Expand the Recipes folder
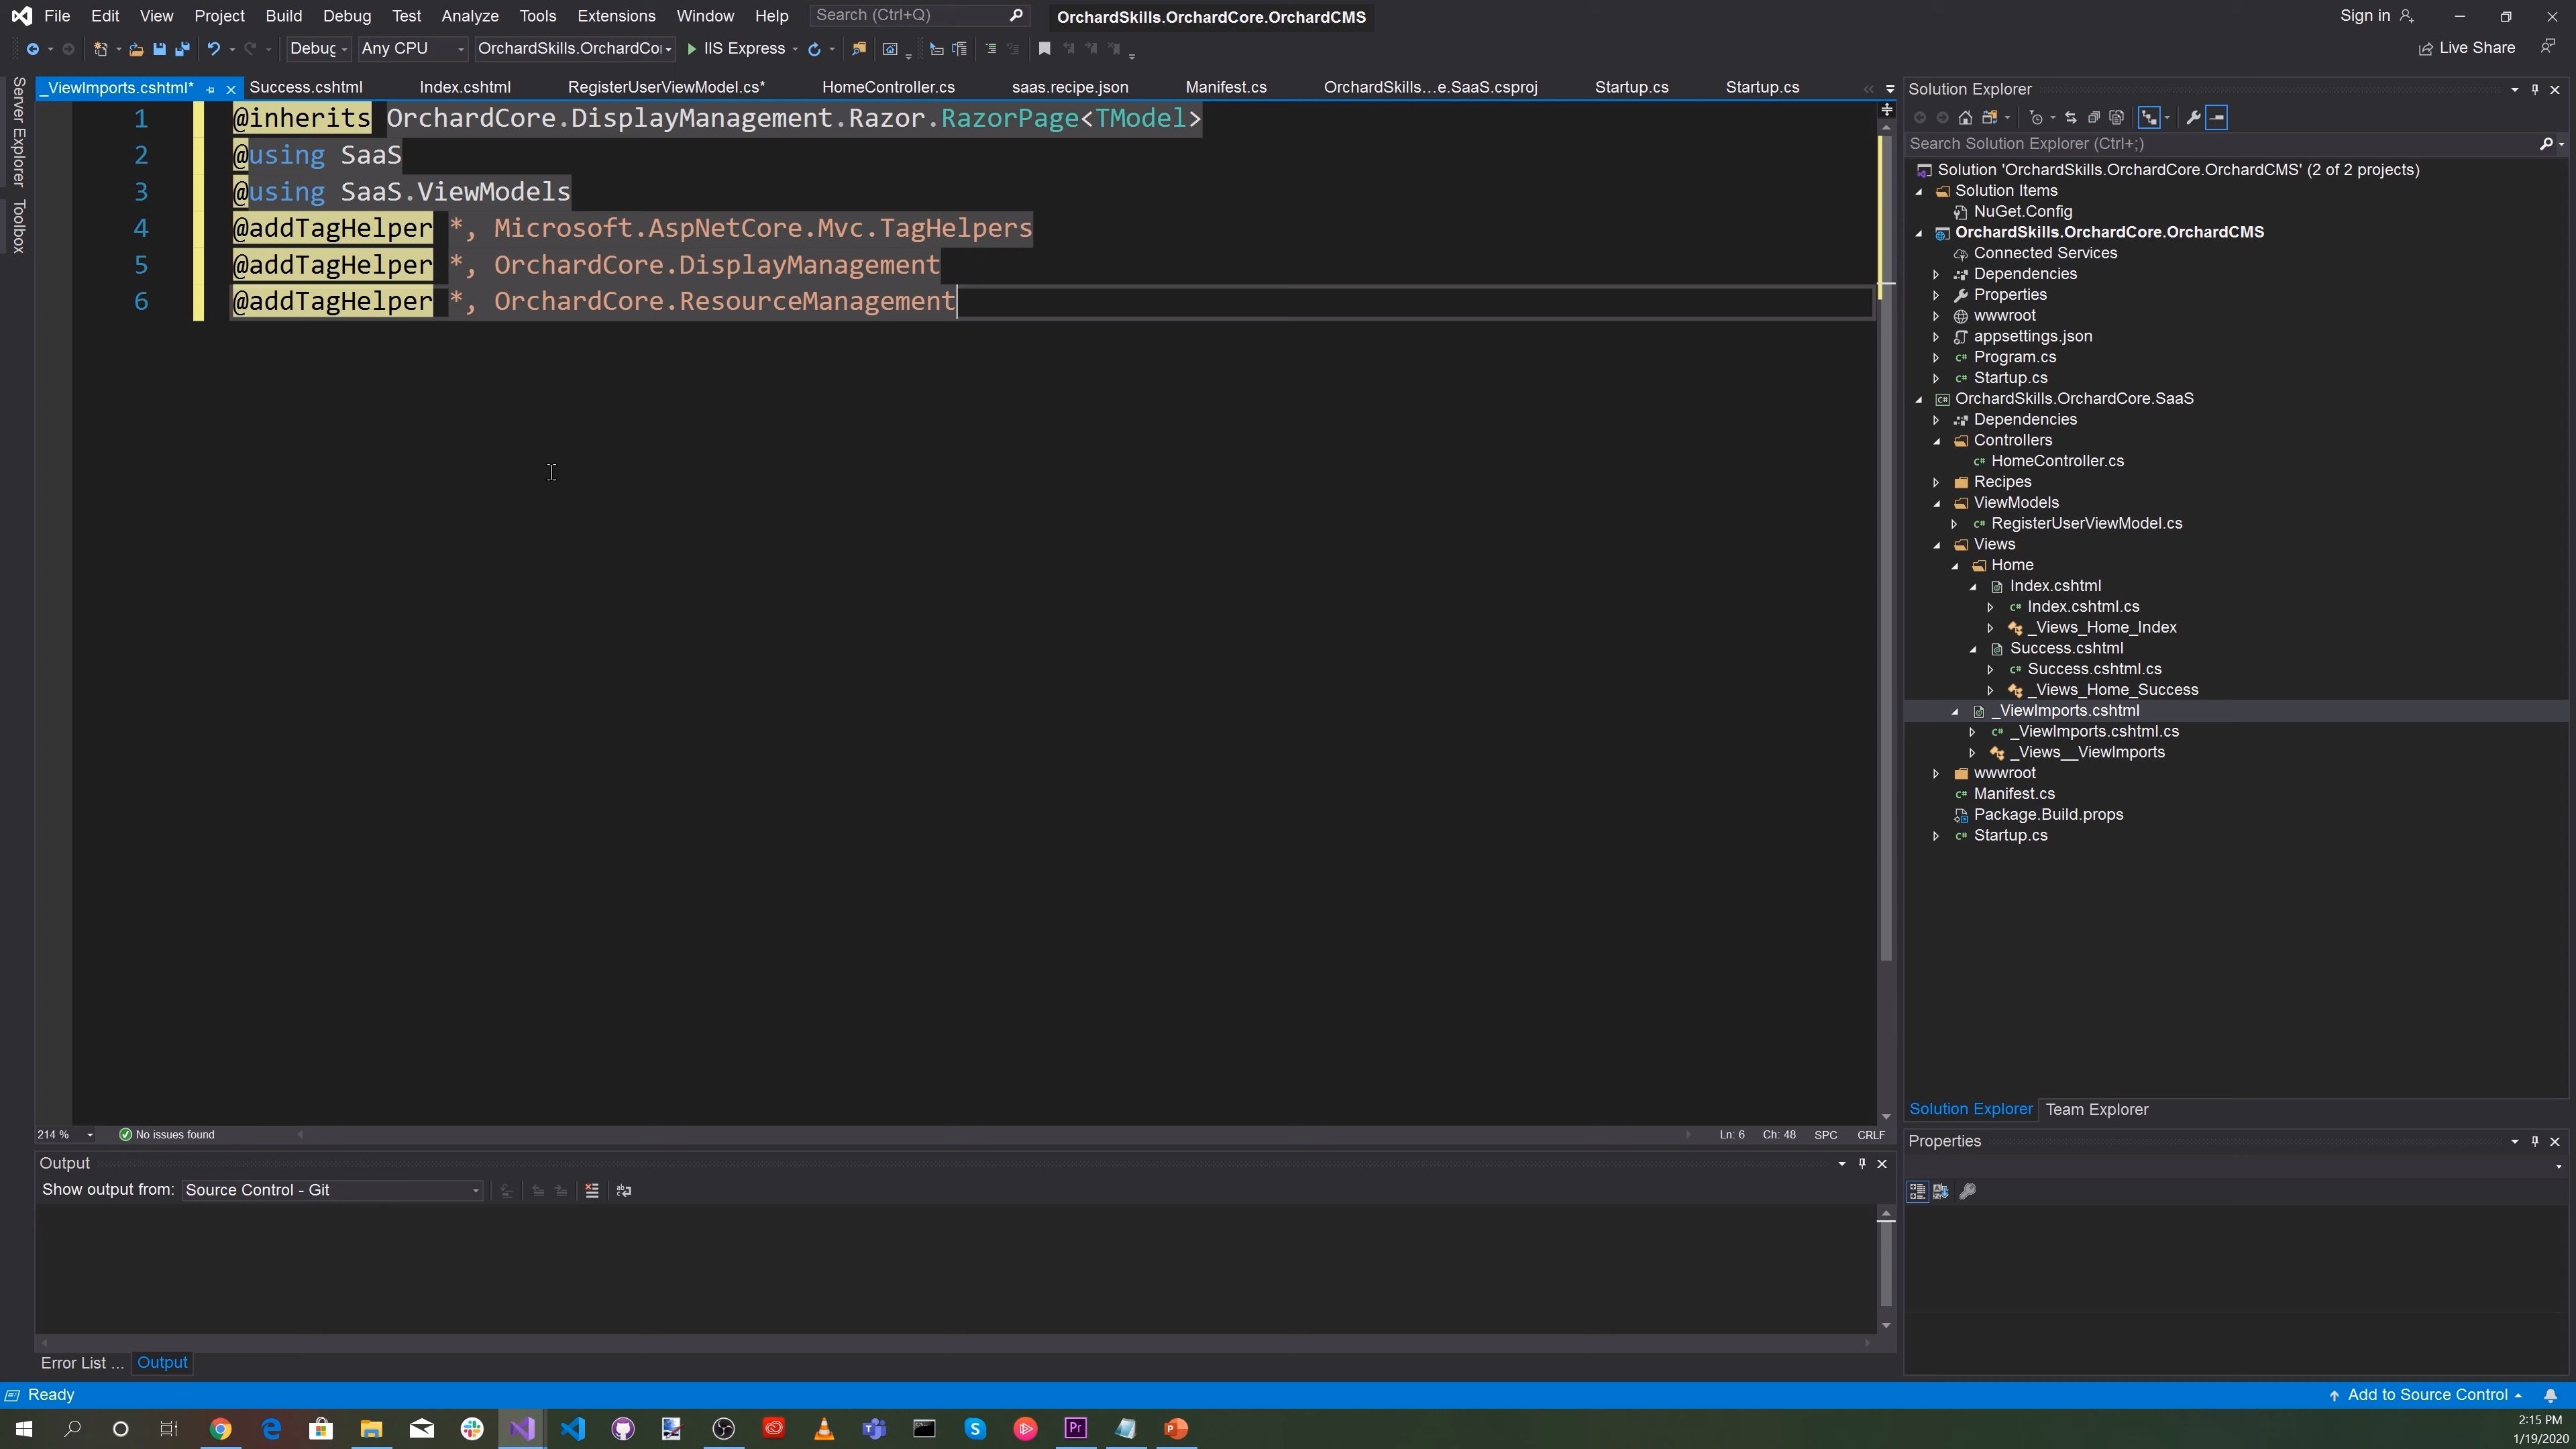 tap(1937, 482)
